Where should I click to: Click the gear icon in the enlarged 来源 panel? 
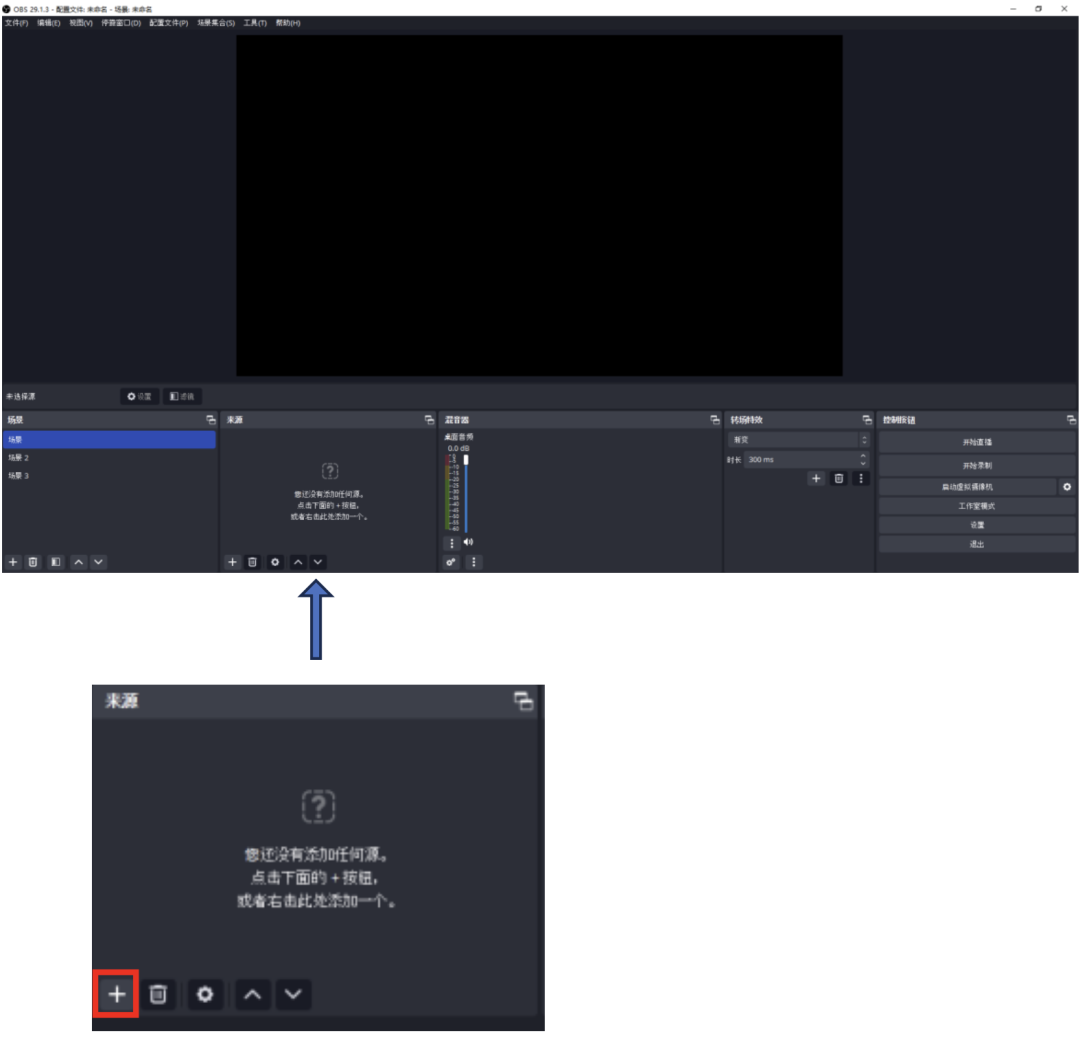[205, 995]
